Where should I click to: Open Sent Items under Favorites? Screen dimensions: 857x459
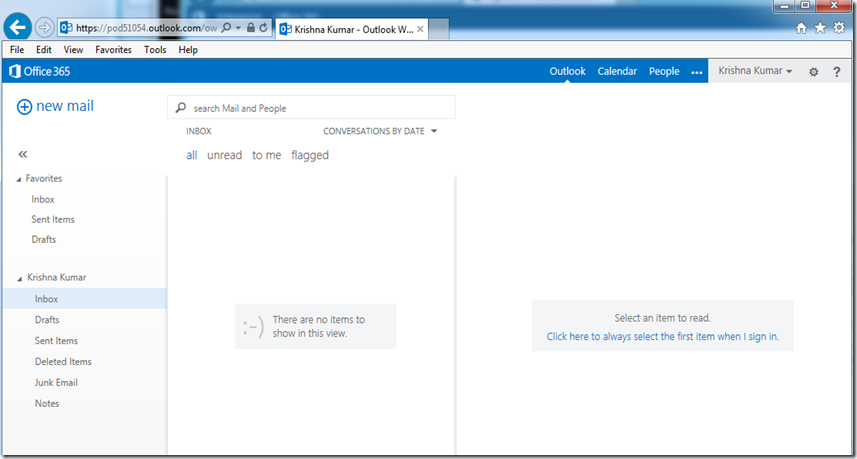tap(53, 219)
